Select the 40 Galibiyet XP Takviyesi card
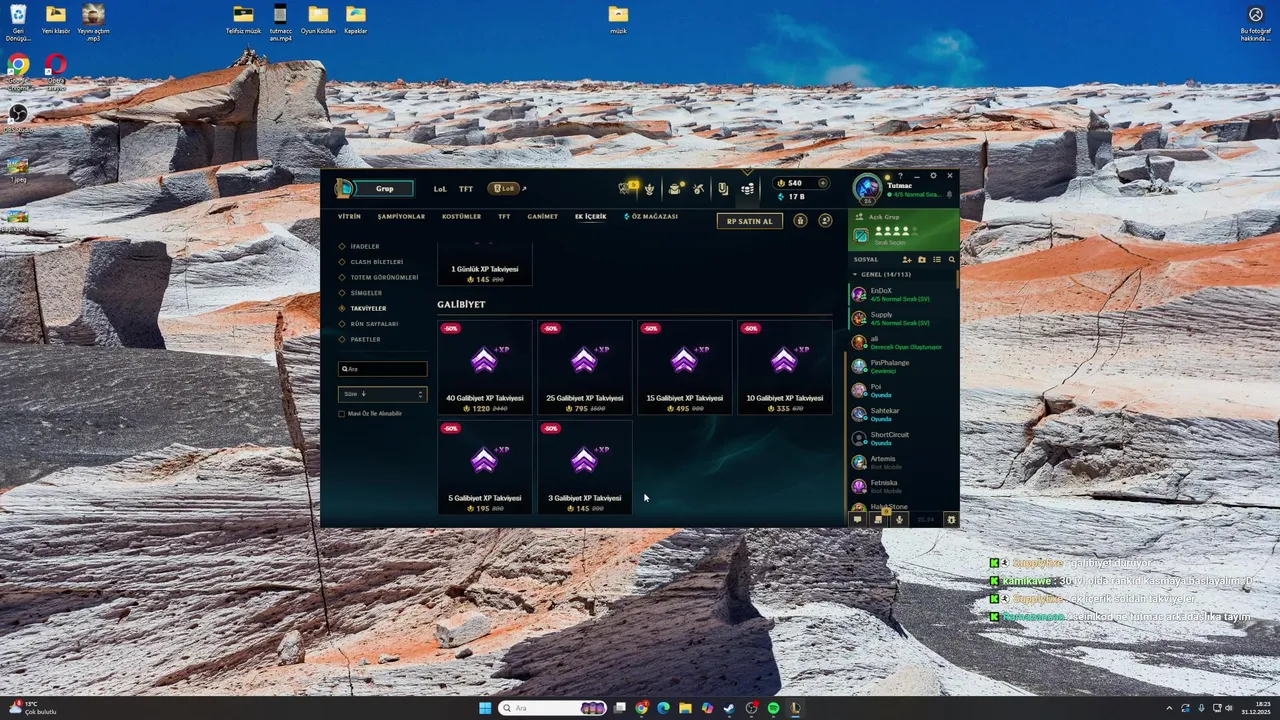Screen dimensions: 1280x720 point(484,367)
